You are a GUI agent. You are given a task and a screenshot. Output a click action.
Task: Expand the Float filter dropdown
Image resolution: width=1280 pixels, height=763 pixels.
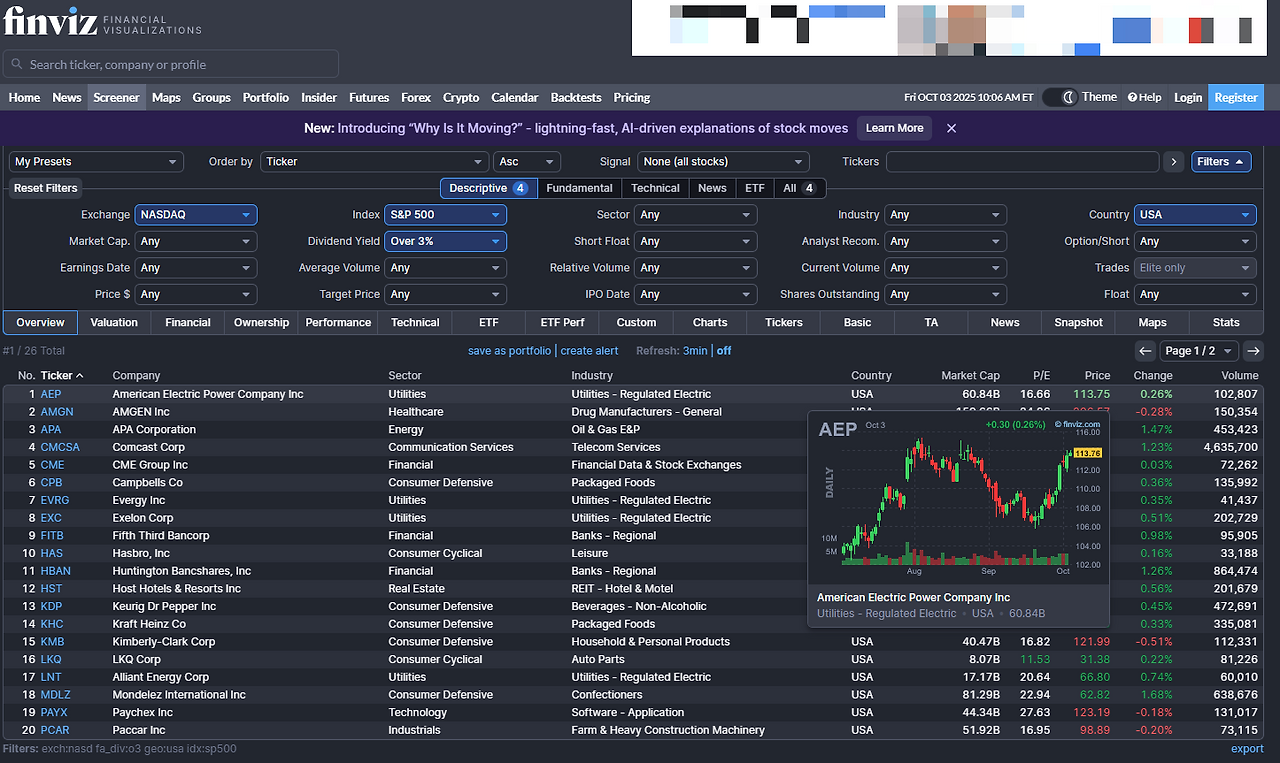[x=1195, y=294]
